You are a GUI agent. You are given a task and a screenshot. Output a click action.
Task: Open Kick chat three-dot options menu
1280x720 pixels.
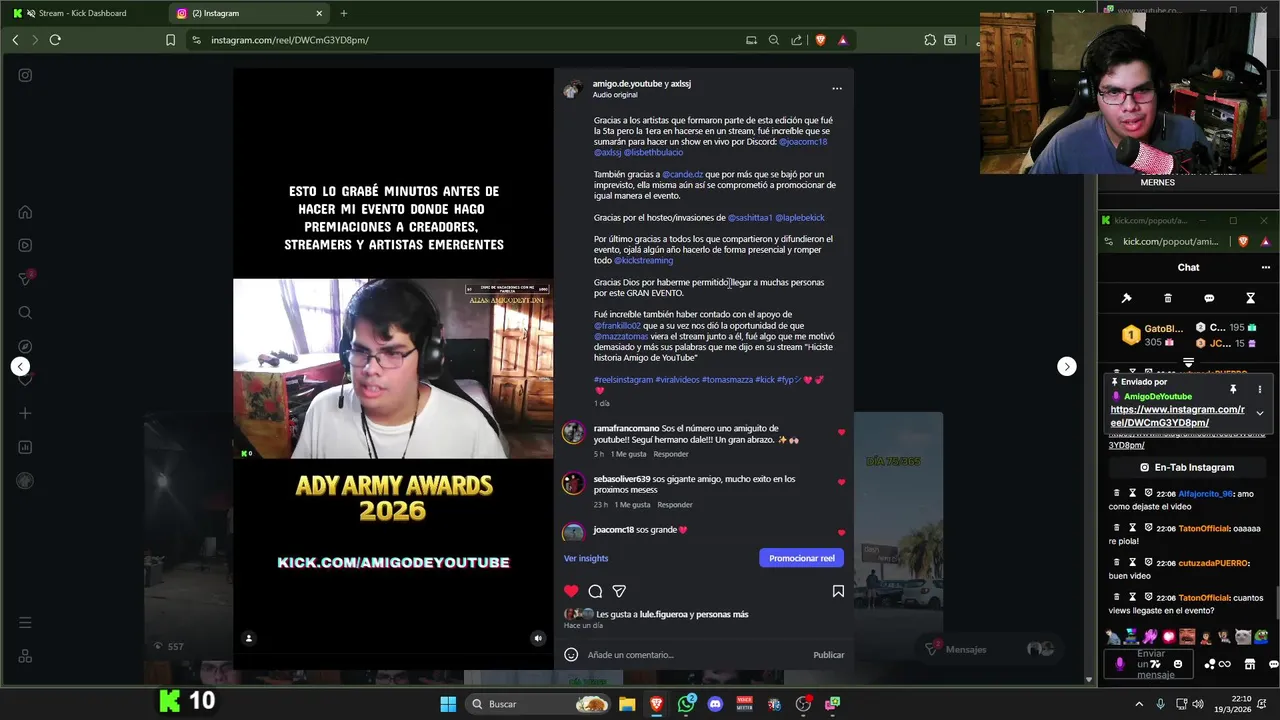(x=1265, y=267)
